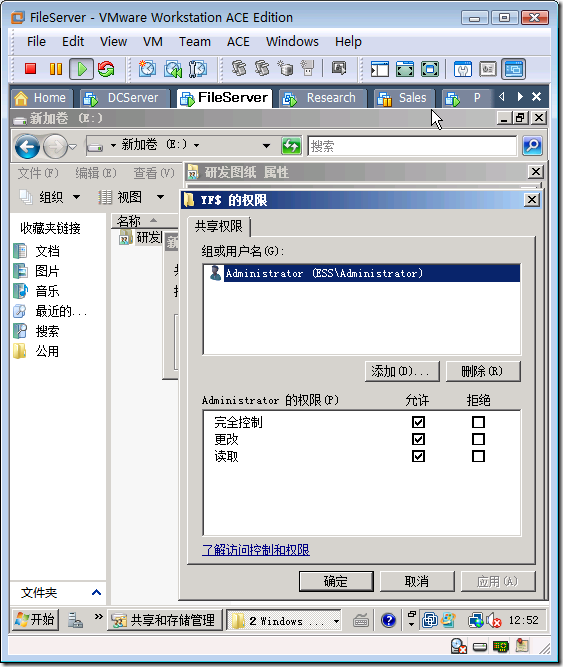Check Deny for 完全控制 permission

(478, 422)
